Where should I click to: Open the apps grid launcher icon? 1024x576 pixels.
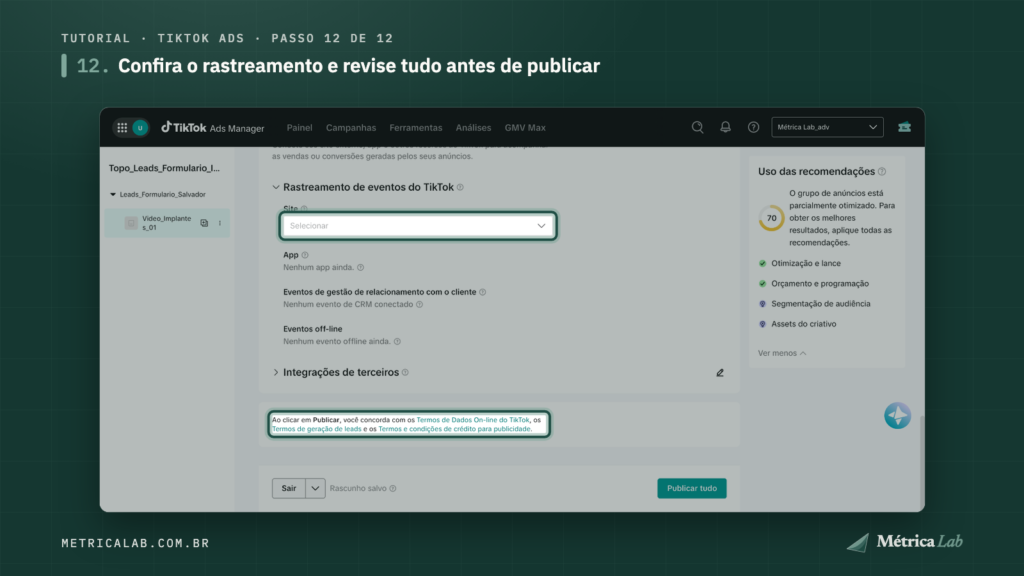click(122, 128)
